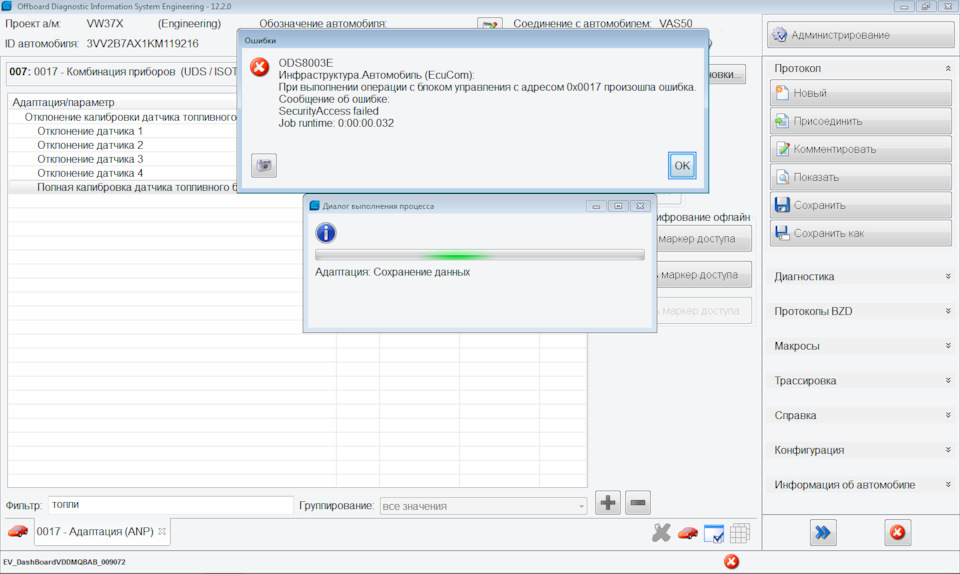Click the grid table icon in bottom toolbar

pyautogui.click(x=740, y=533)
